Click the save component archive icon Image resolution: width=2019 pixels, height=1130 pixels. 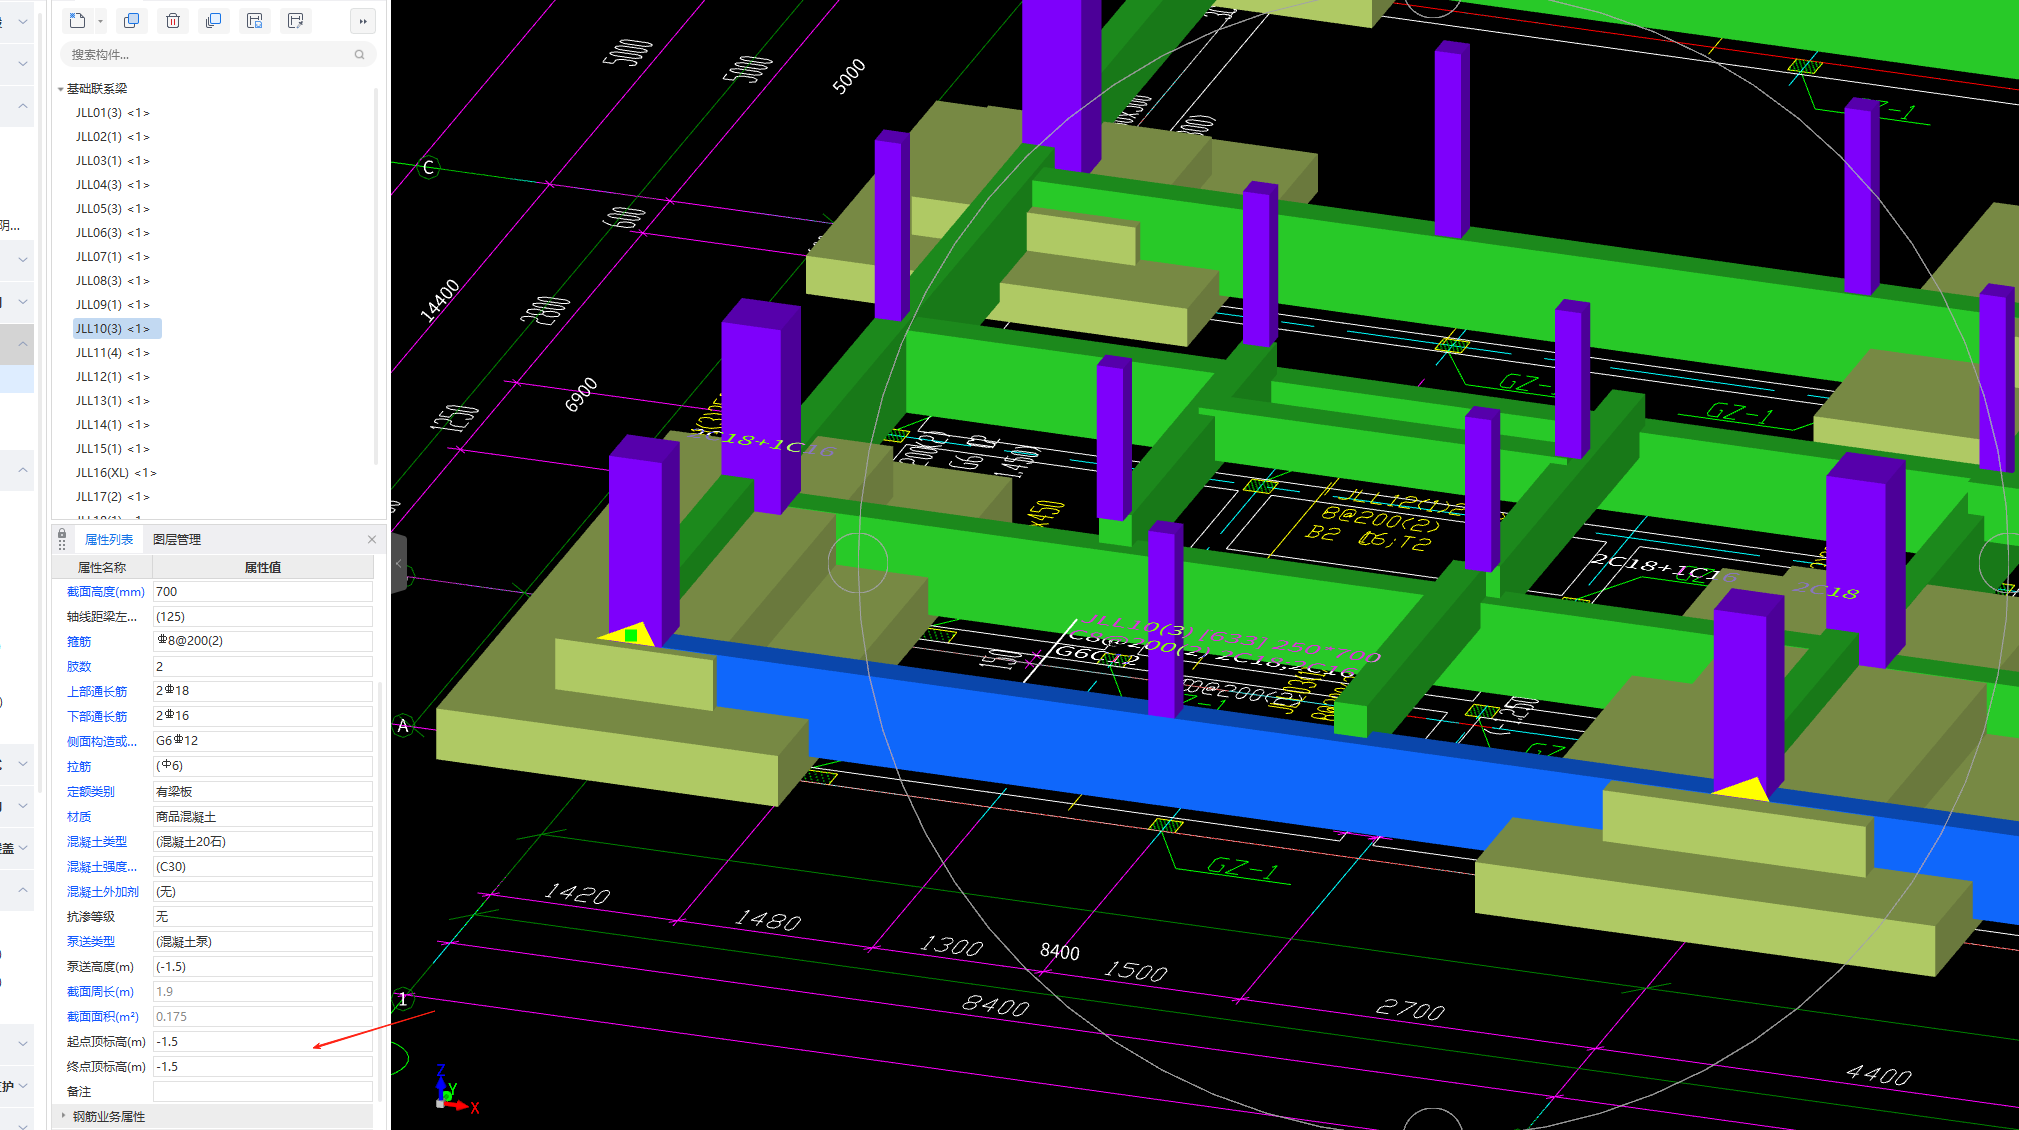255,21
